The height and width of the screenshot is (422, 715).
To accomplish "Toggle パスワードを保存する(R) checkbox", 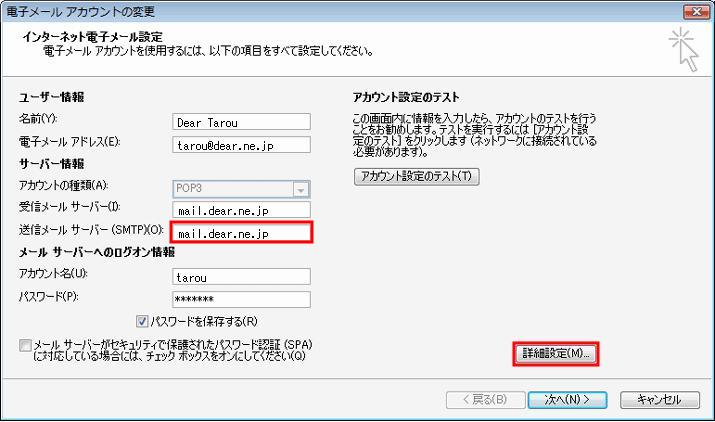I will 142,321.
